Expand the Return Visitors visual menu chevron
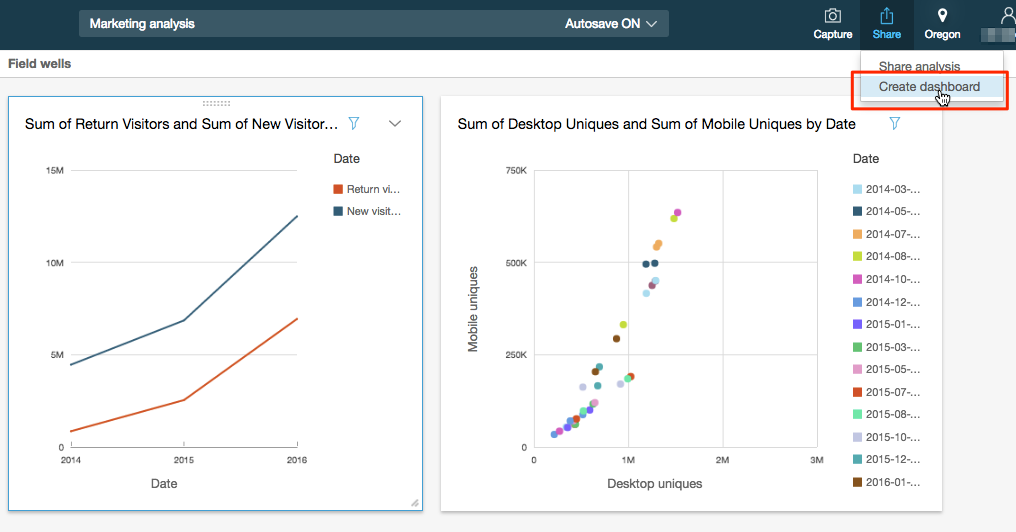 pos(395,123)
